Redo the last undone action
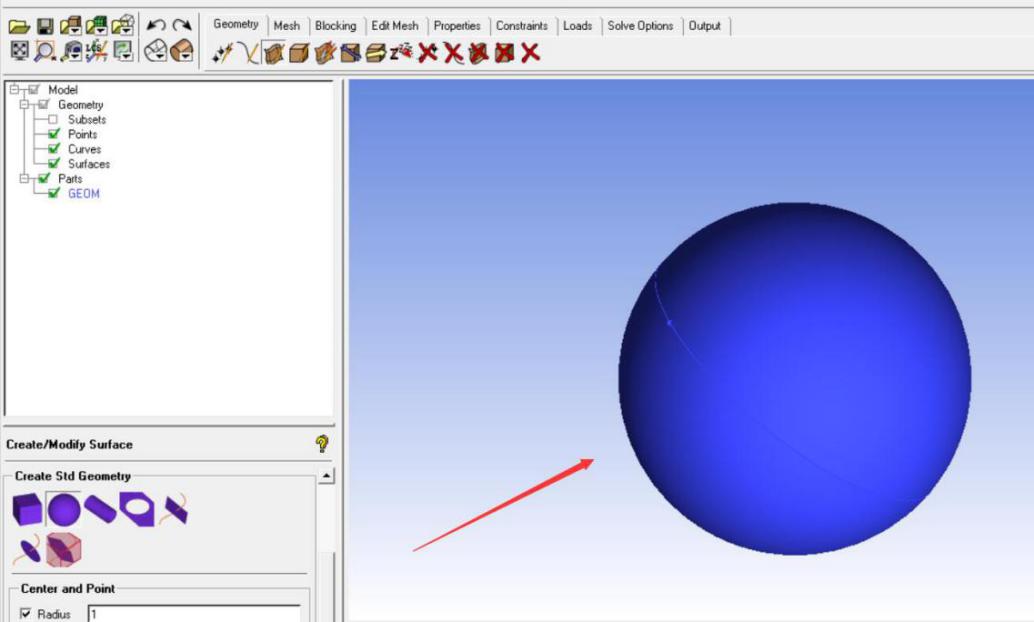 181,26
